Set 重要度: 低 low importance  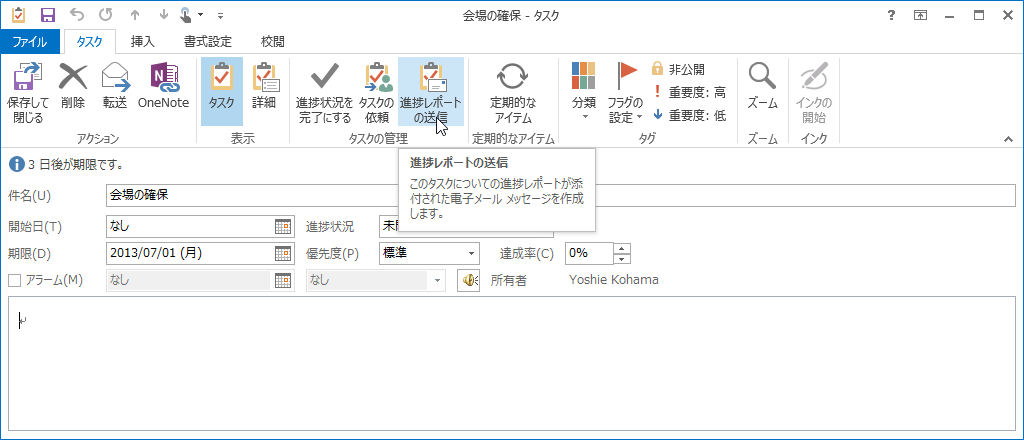coord(688,115)
